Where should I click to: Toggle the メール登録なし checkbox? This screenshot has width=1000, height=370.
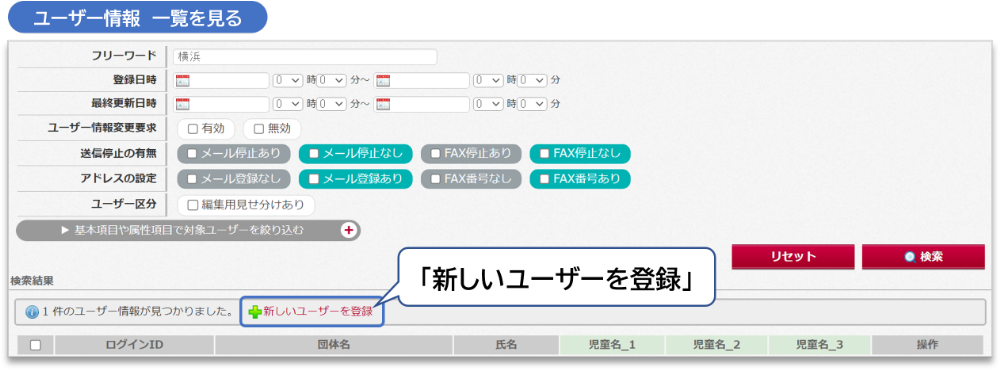[x=191, y=179]
